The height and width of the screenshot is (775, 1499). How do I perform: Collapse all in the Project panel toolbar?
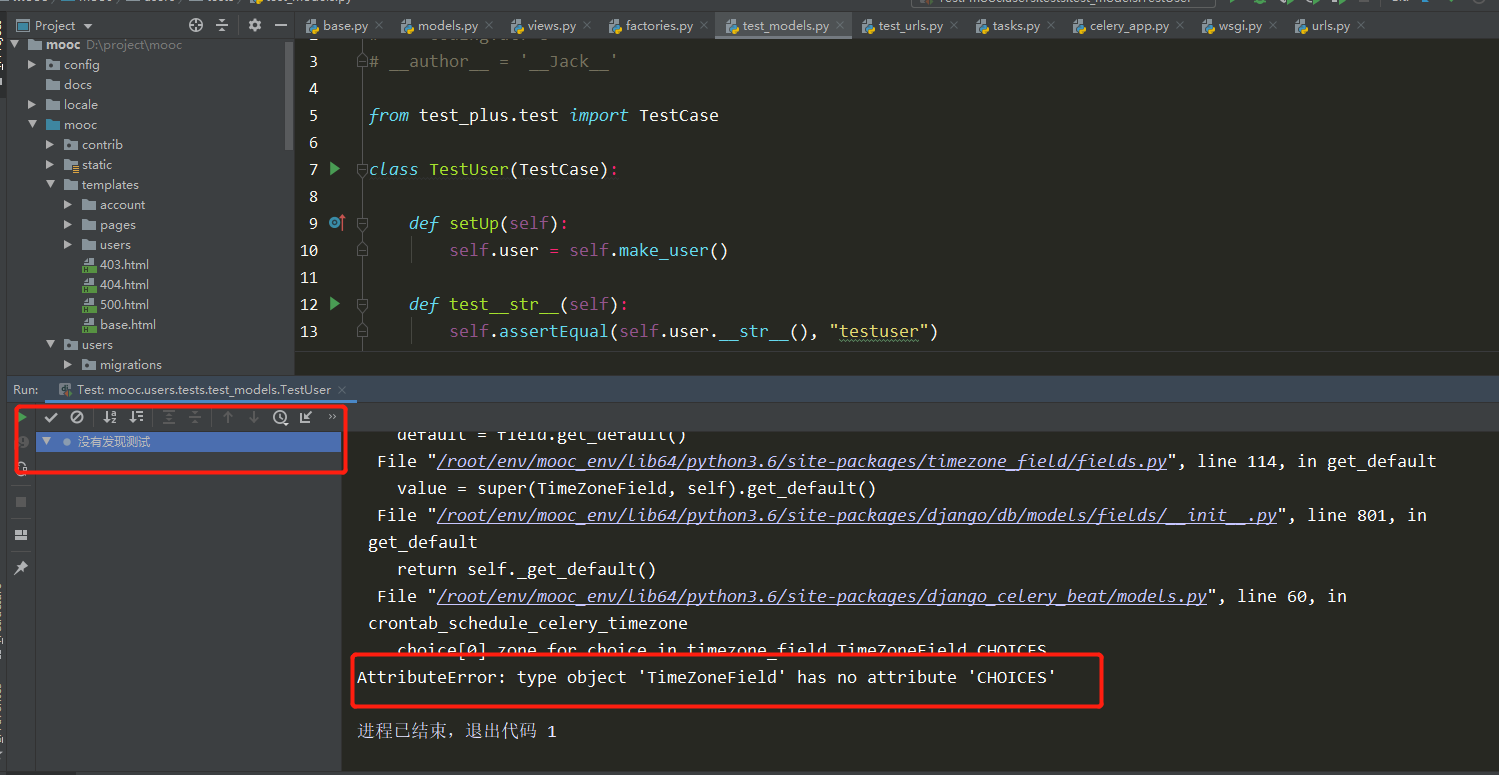click(222, 25)
